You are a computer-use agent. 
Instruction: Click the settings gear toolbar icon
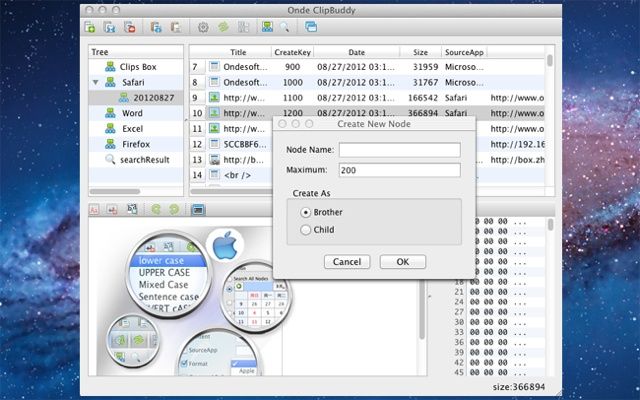(203, 28)
